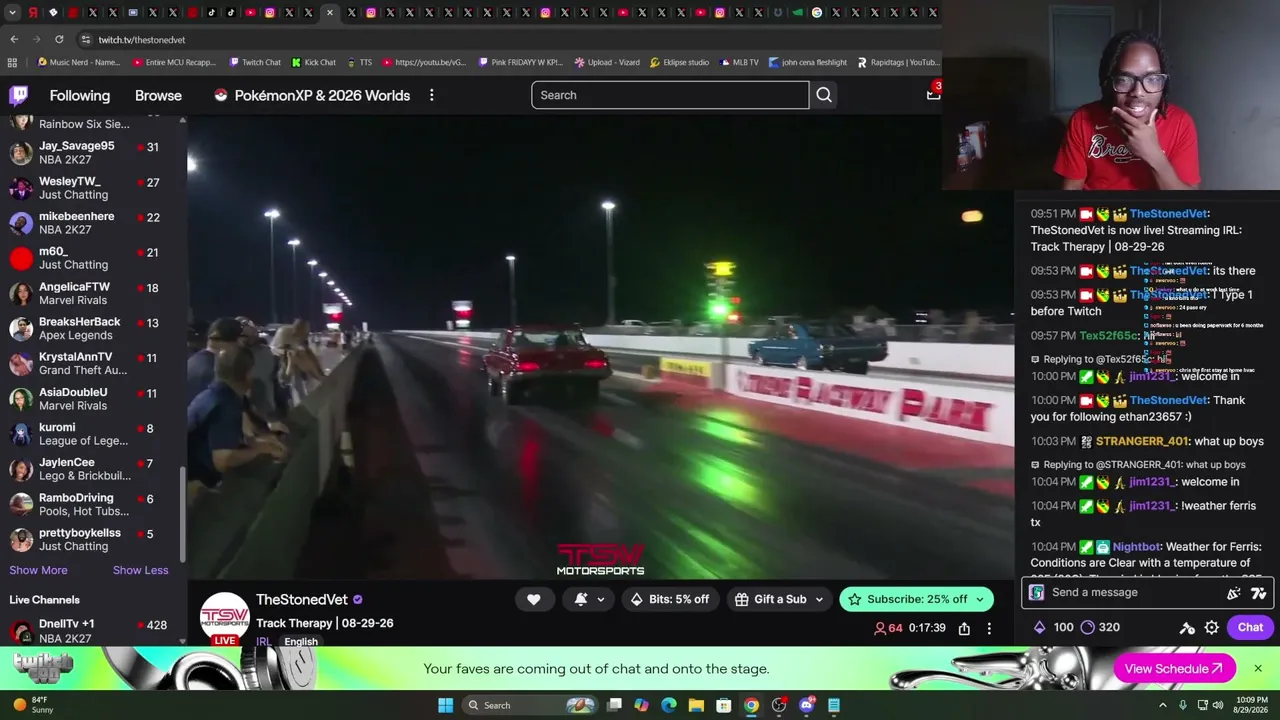The image size is (1280, 720).
Task: Click the Twitch search input field
Action: (670, 95)
